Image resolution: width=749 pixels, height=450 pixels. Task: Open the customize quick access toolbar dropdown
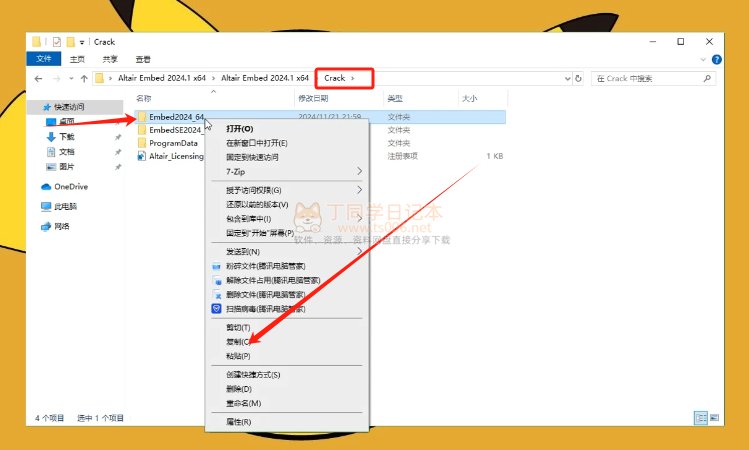(x=82, y=43)
